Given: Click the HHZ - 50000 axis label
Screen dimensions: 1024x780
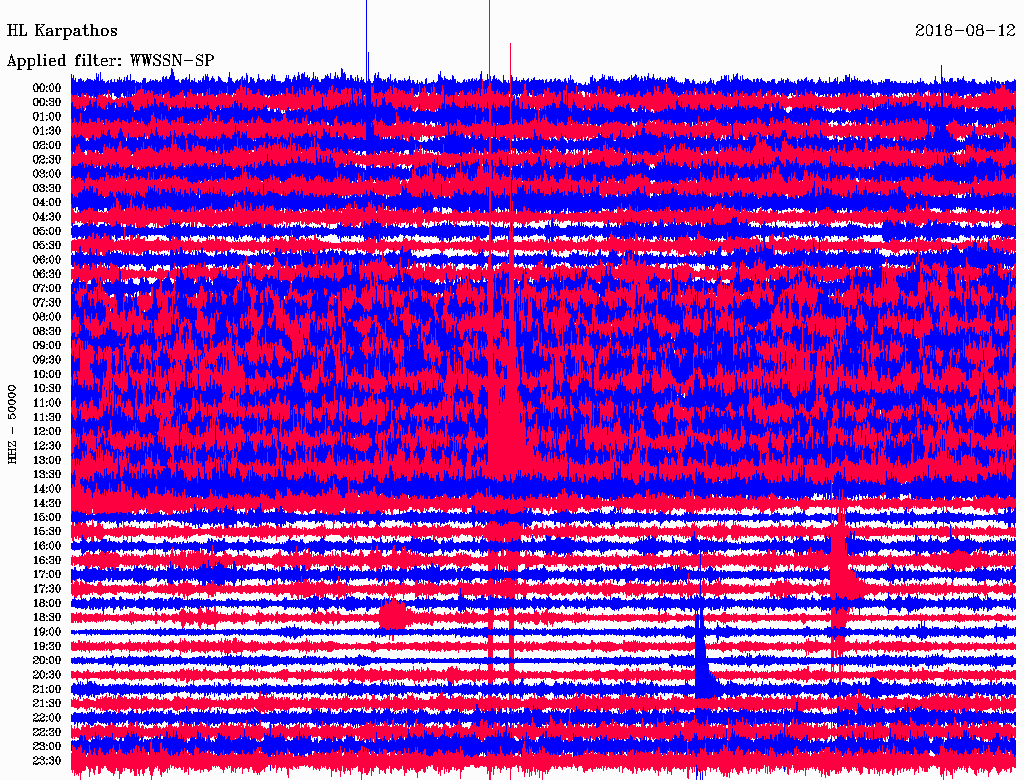Looking at the screenshot, I should [12, 424].
